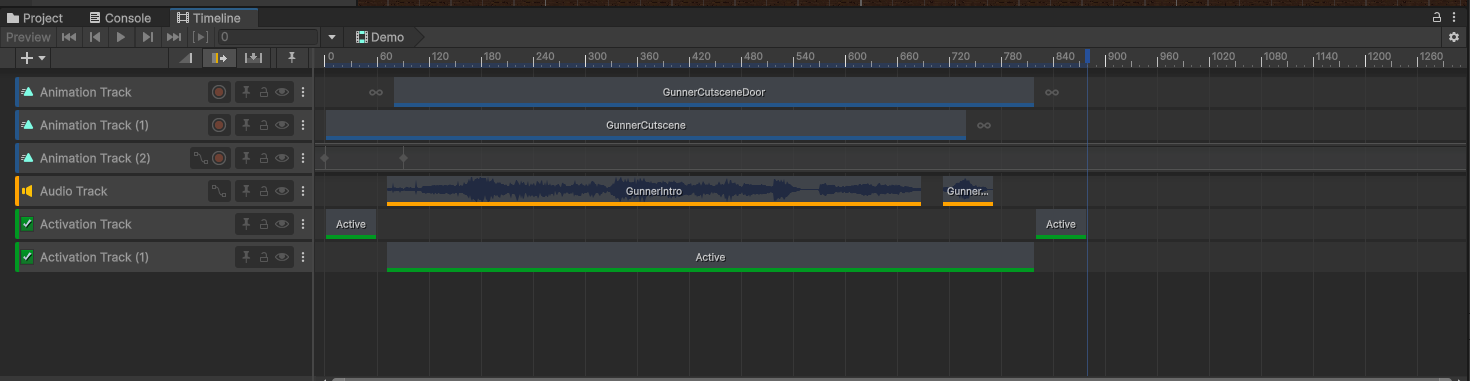The height and width of the screenshot is (381, 1470).
Task: Open the timeline settings gear
Action: [x=1454, y=37]
